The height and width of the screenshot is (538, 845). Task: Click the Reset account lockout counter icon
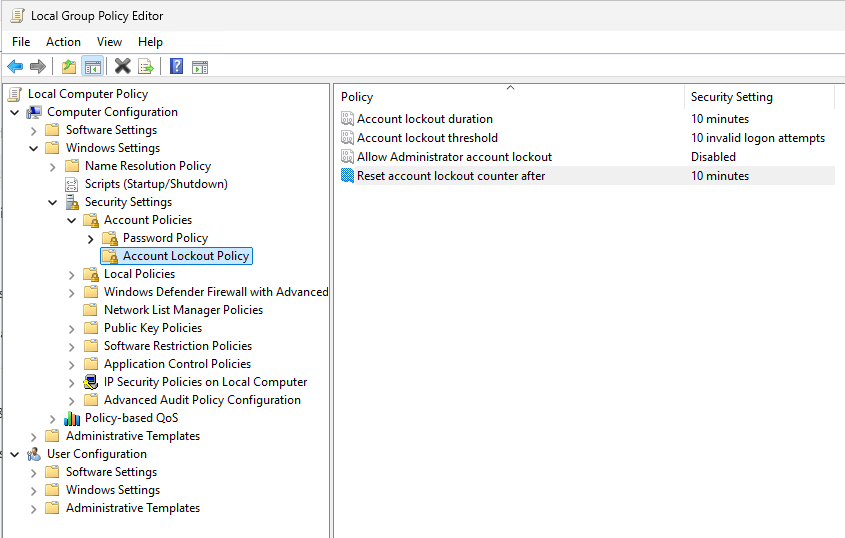(348, 176)
